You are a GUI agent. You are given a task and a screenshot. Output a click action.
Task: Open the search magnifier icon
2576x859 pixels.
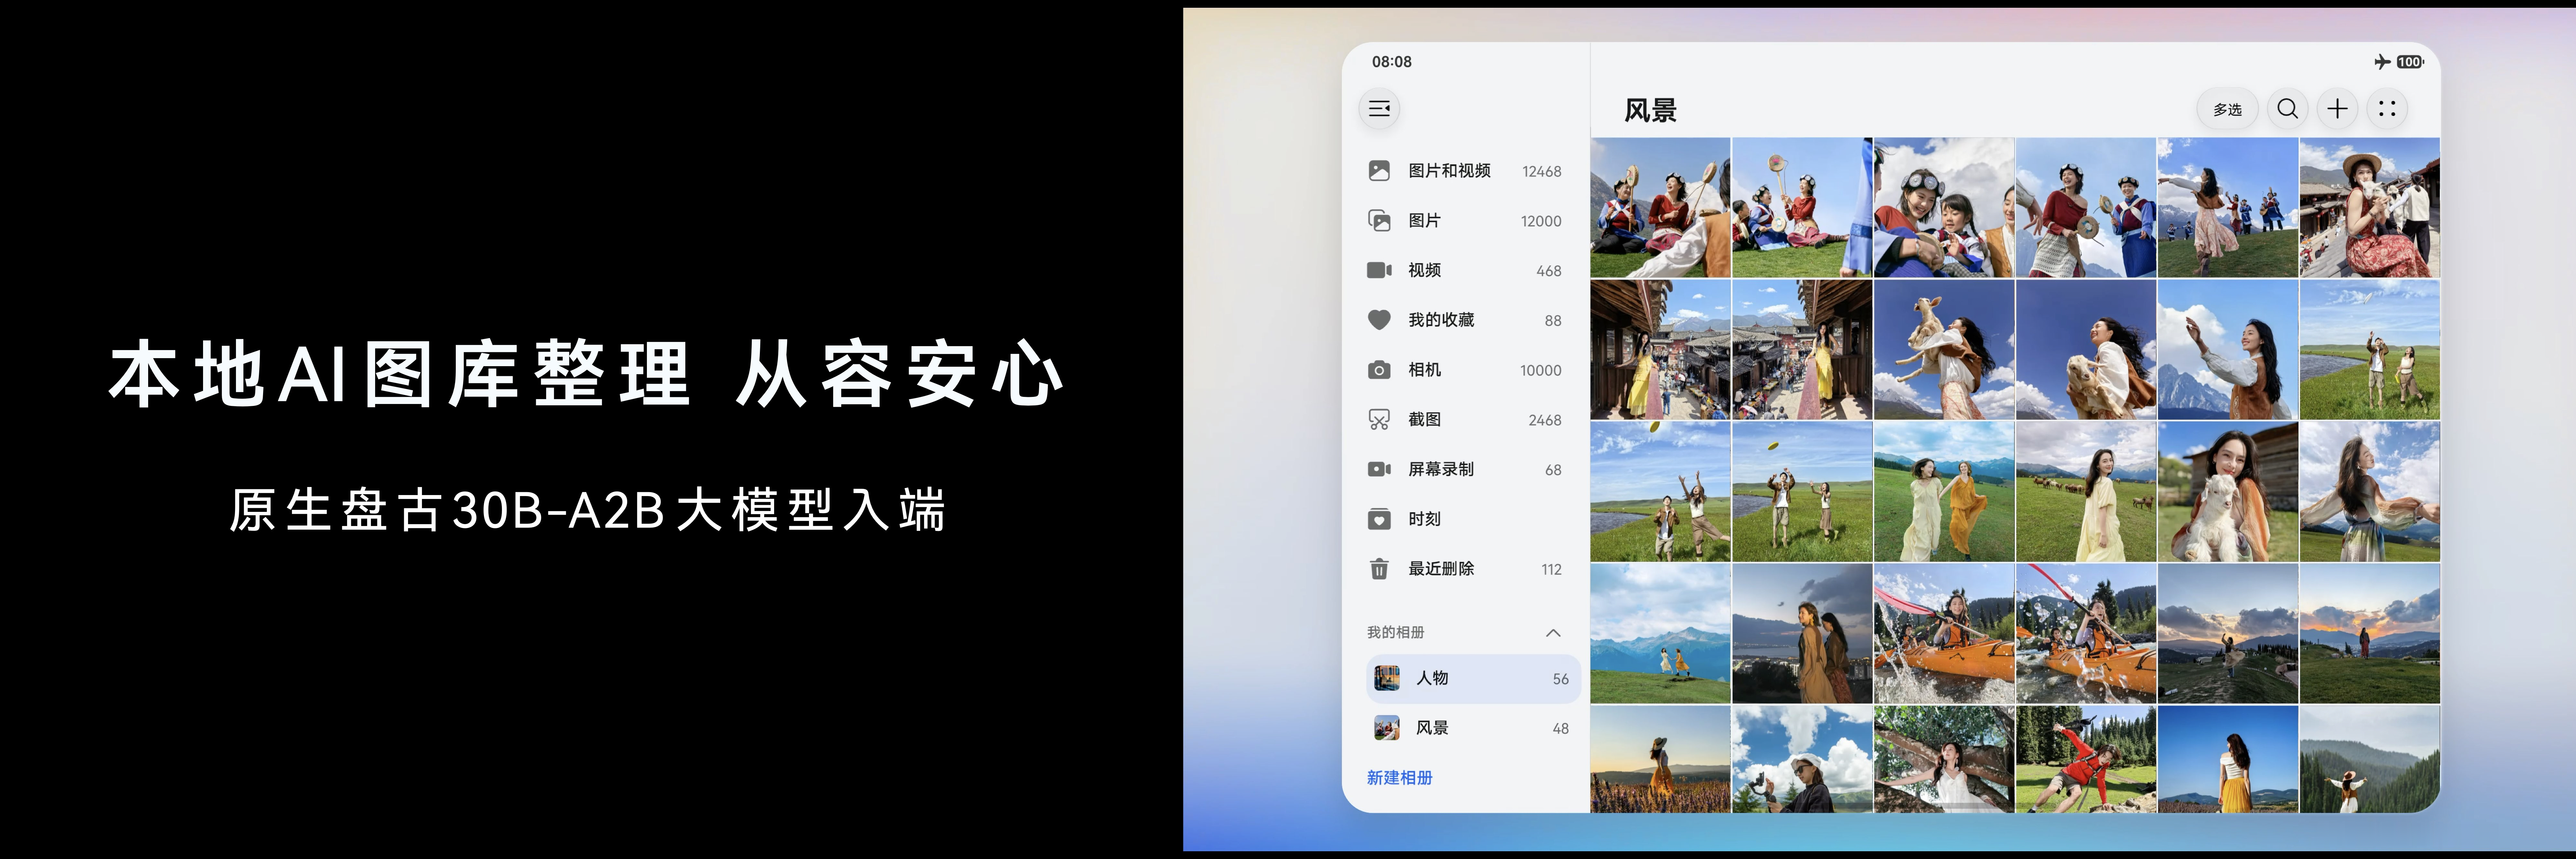2287,109
